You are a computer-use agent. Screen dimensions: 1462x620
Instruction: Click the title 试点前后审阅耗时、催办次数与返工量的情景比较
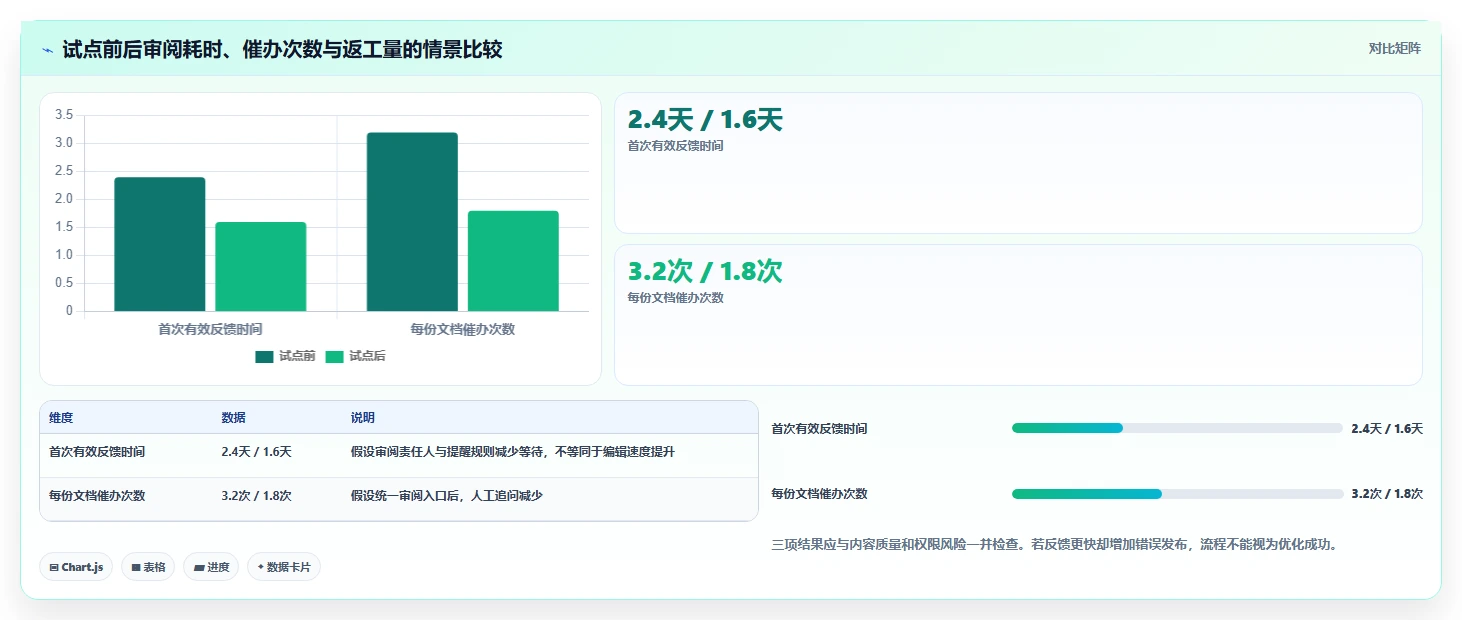click(282, 50)
